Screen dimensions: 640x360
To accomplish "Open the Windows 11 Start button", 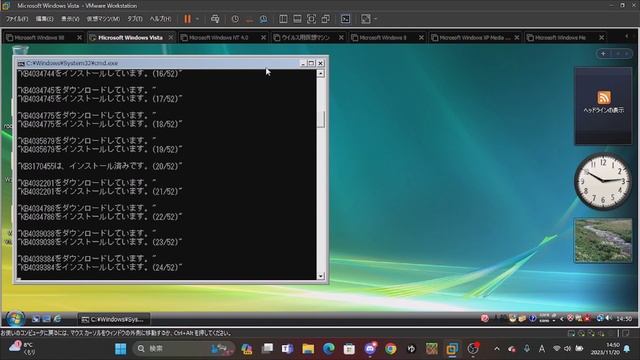I will coord(120,349).
